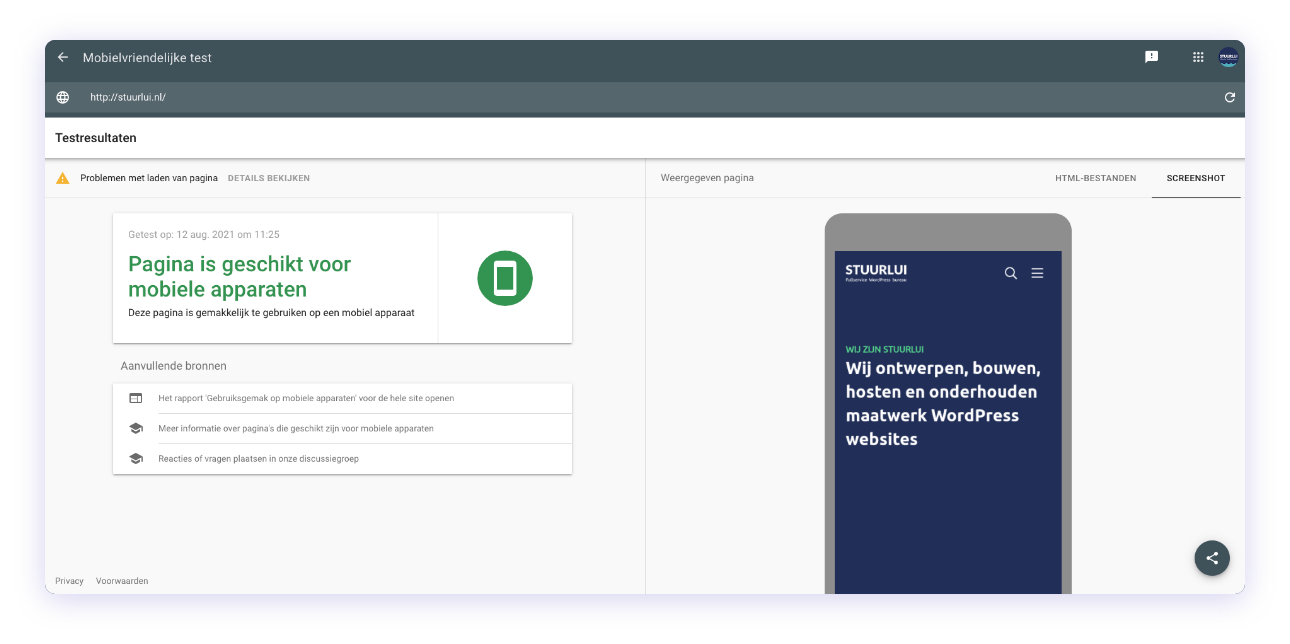Screen dimensions: 1290x644
Task: Open 'Reacties of vragen plaatsen' link
Action: coord(258,458)
